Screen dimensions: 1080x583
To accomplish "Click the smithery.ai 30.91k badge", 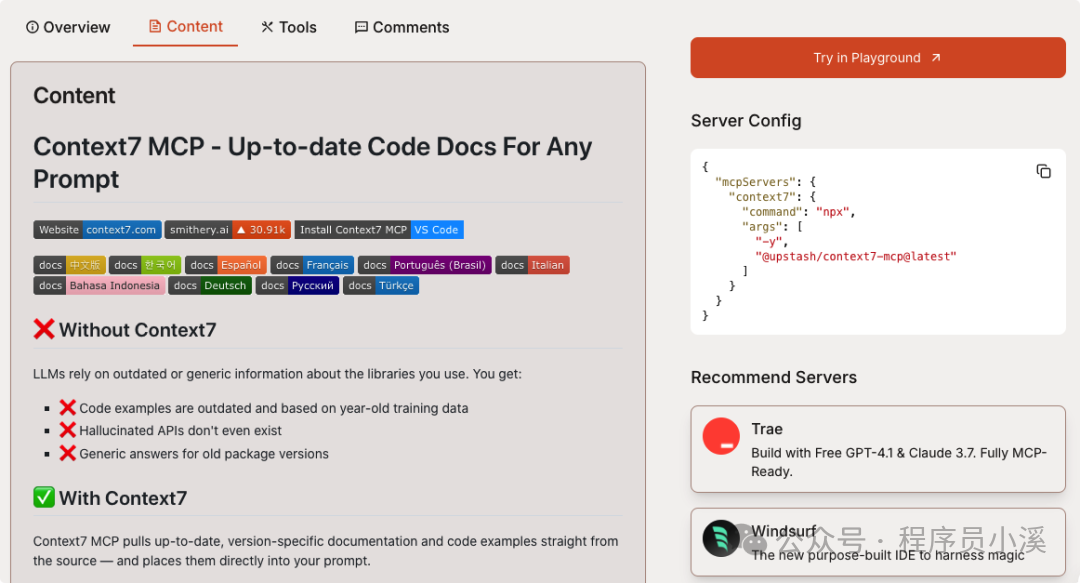I will click(227, 230).
